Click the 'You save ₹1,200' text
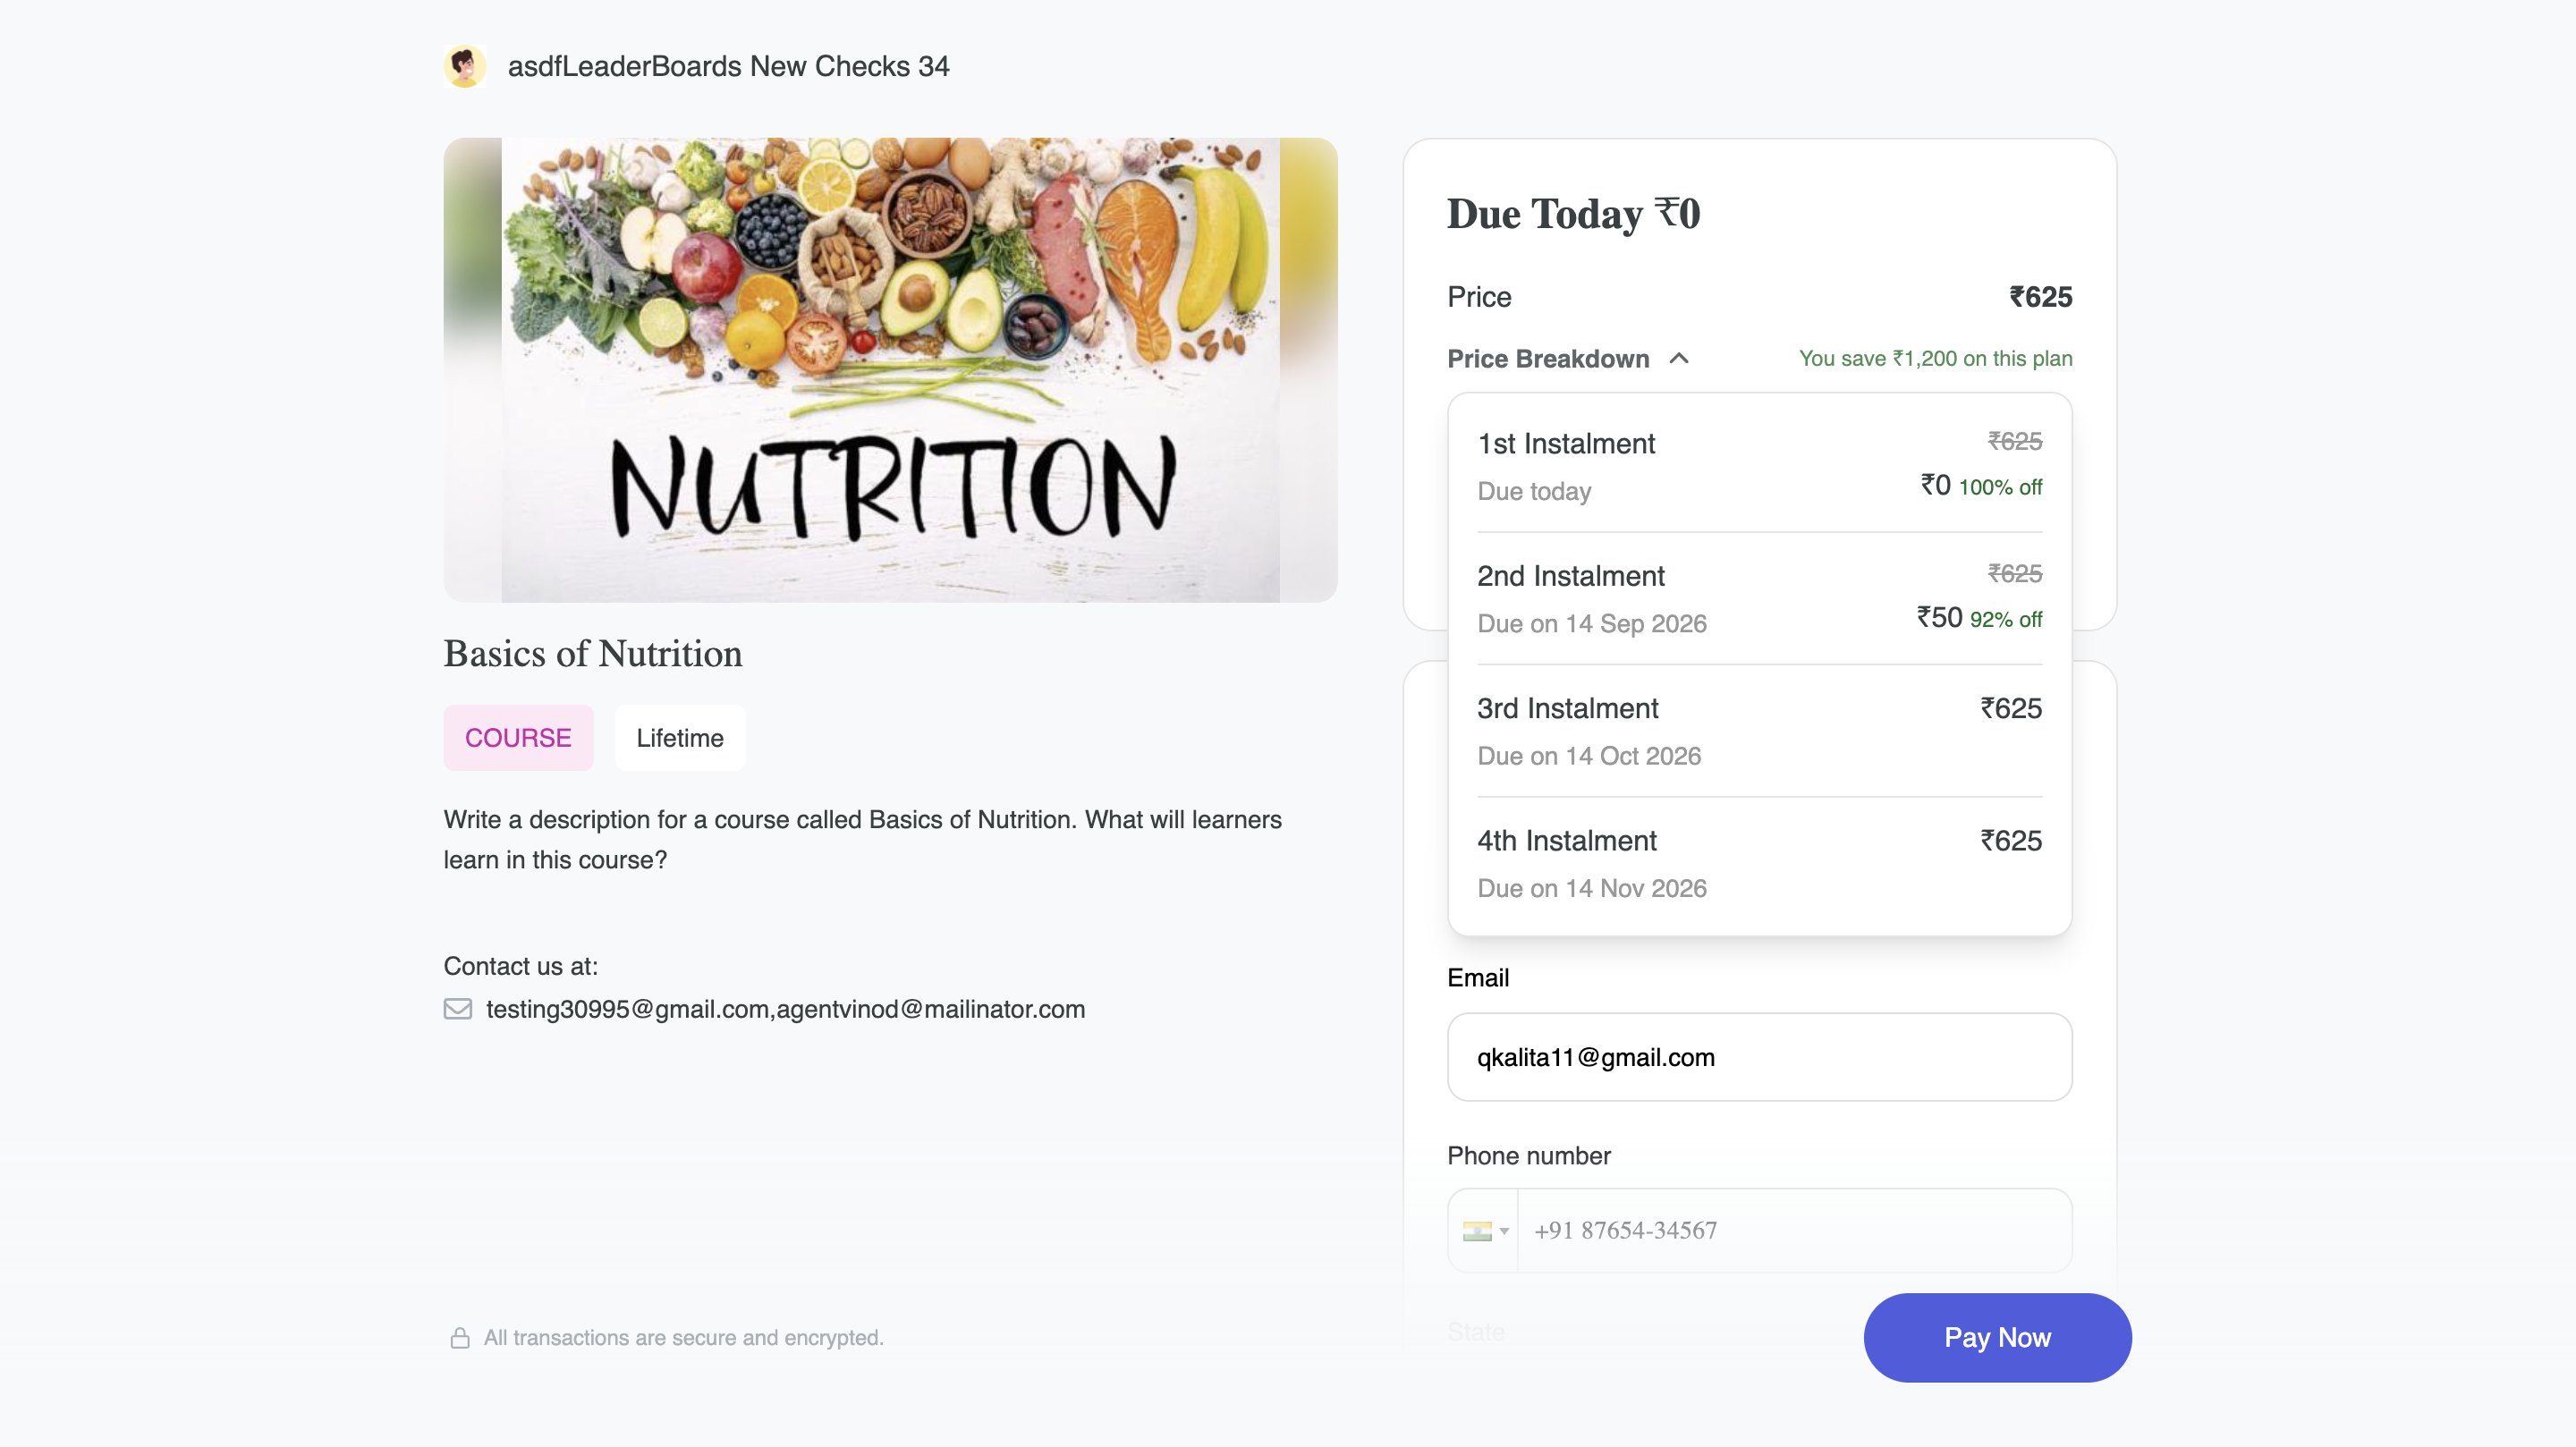This screenshot has width=2576, height=1447. [x=1935, y=358]
